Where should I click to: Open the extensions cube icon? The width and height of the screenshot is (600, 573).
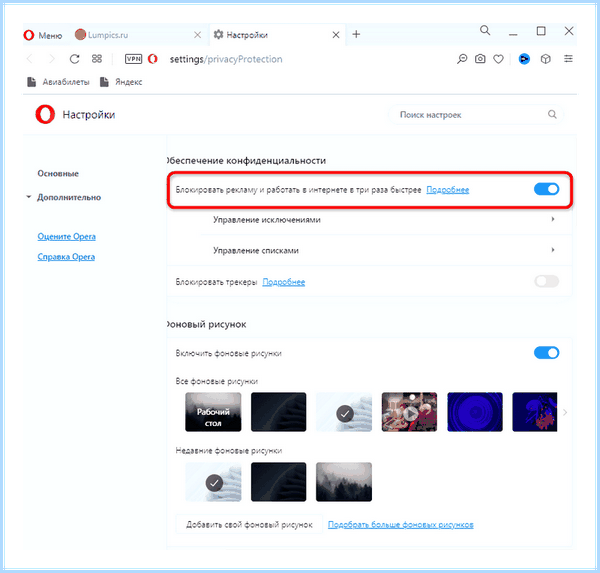[x=545, y=59]
